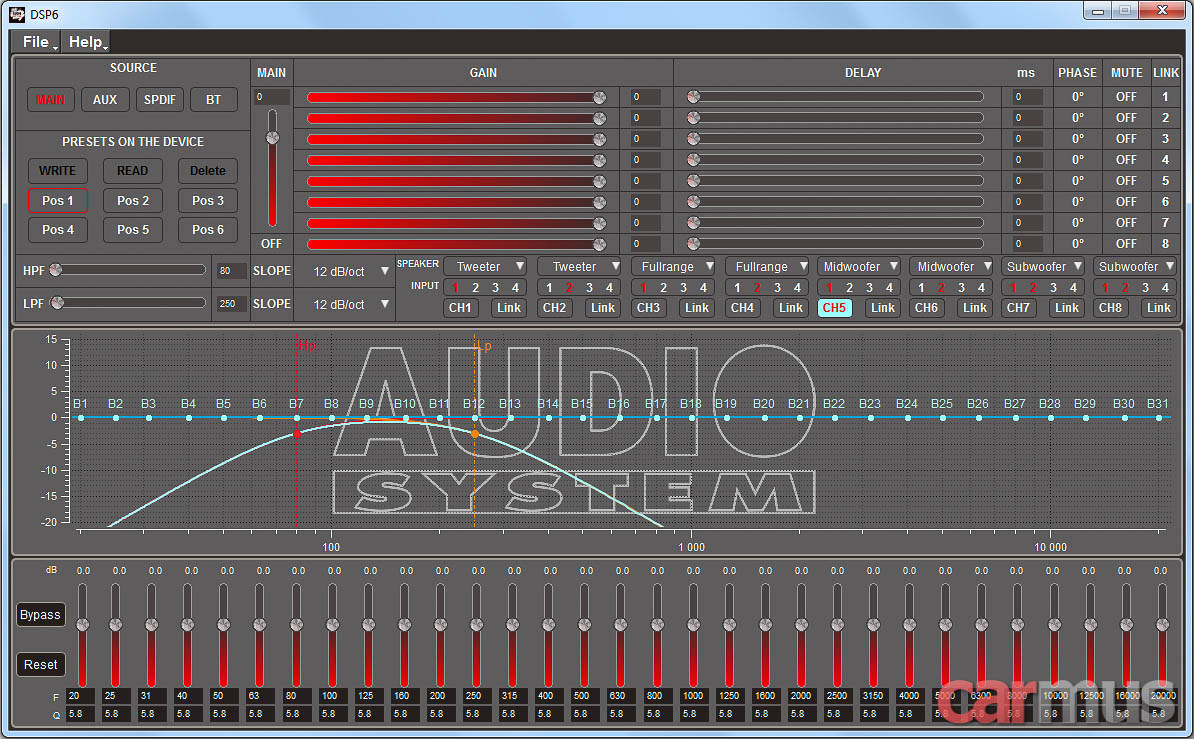Change the Subwoofer dropdown on CH8
The height and width of the screenshot is (739, 1194).
click(1135, 266)
